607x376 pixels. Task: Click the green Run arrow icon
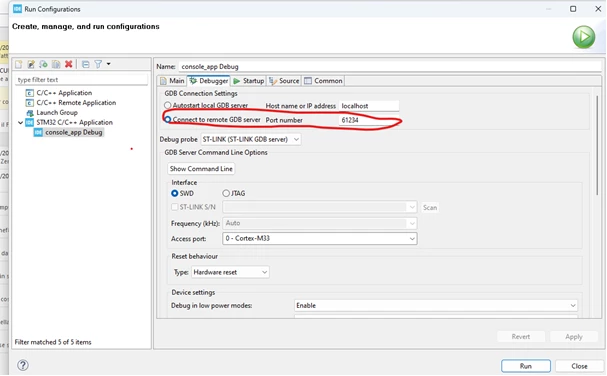(x=583, y=37)
